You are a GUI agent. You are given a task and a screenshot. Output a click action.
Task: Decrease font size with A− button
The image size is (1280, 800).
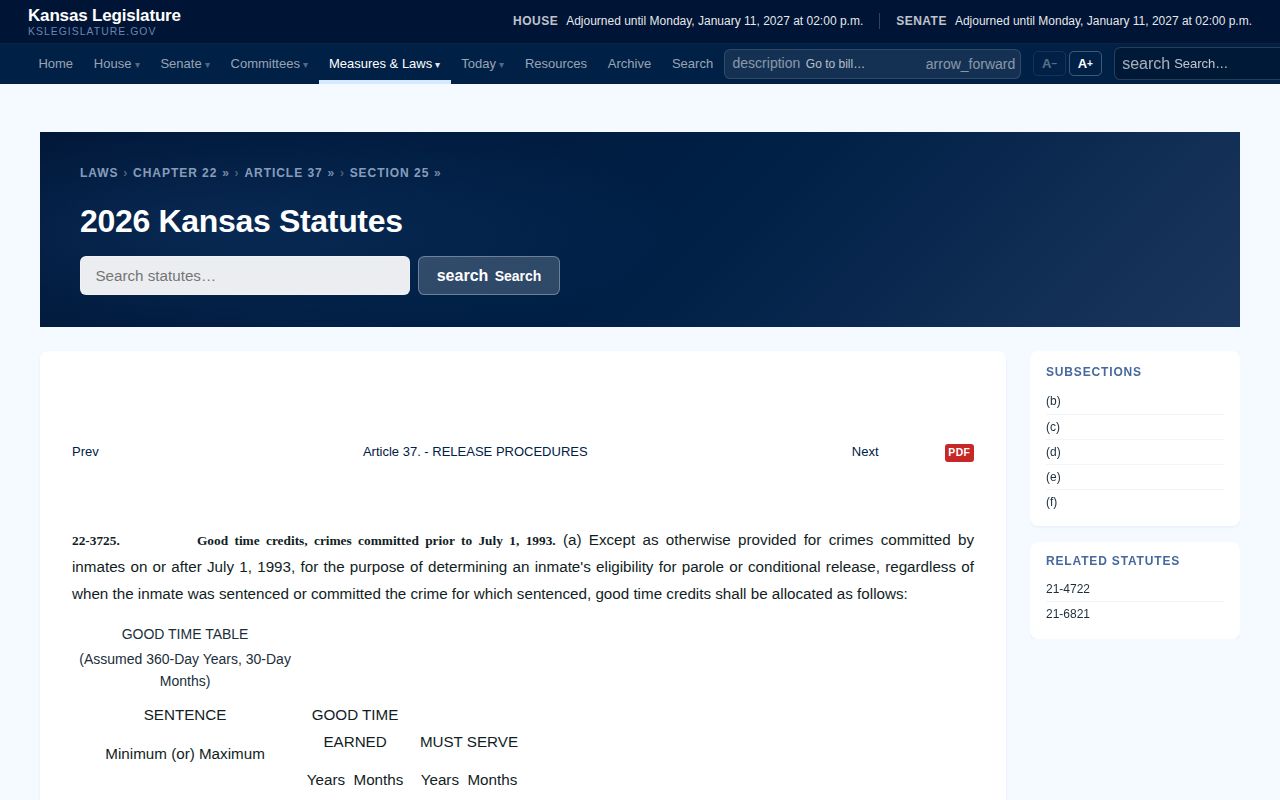click(x=1049, y=64)
